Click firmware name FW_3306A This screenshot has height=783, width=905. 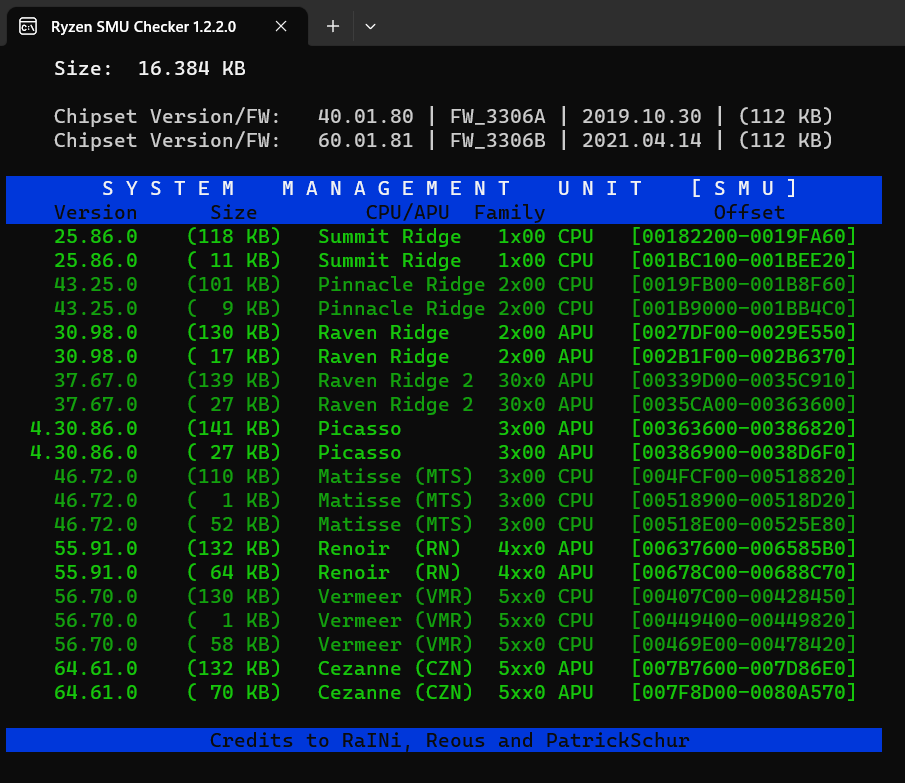[498, 117]
